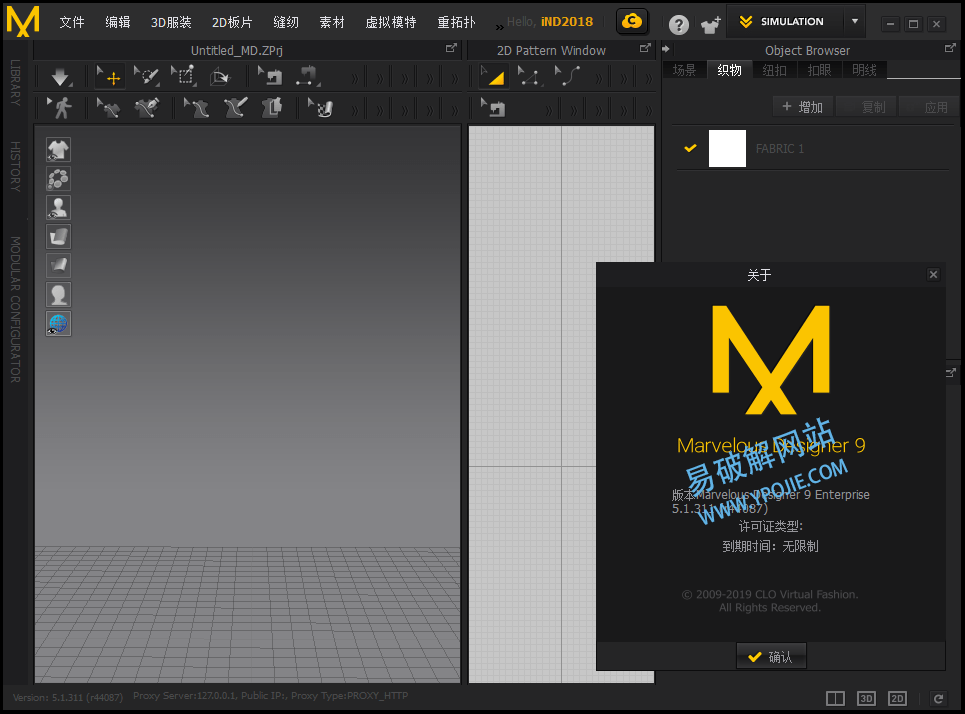Switch to the 织物 tab
The width and height of the screenshot is (965, 714).
point(729,70)
